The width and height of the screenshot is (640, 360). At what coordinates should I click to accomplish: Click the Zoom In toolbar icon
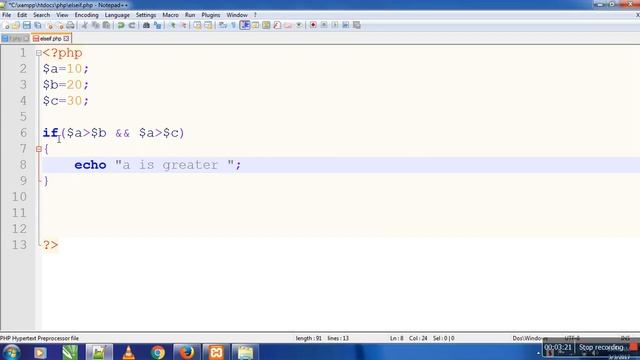[x=173, y=25]
